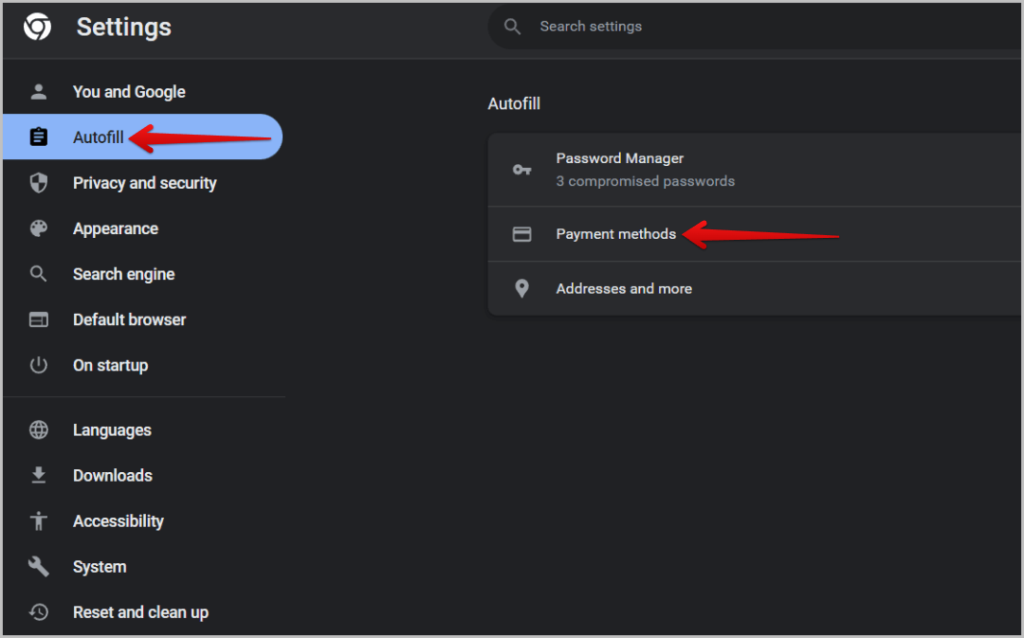Click the System wrench icon

39,566
